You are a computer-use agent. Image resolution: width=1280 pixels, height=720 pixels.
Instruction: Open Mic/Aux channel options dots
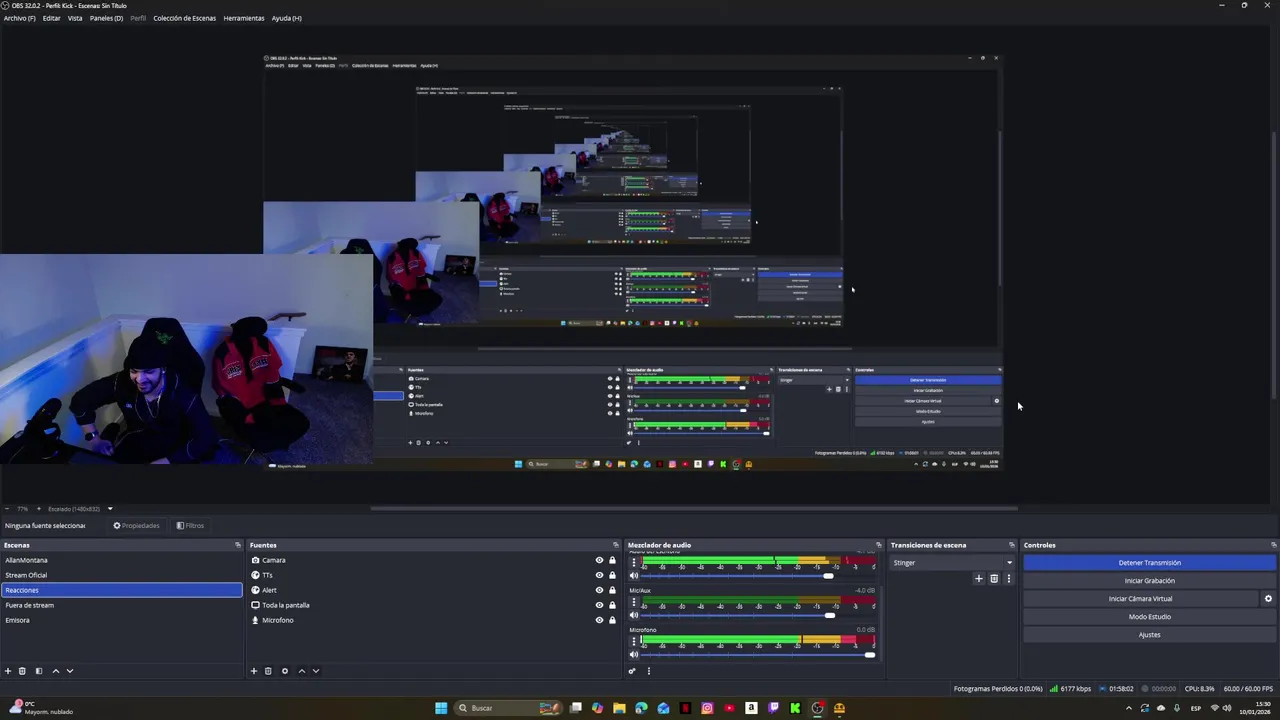633,602
